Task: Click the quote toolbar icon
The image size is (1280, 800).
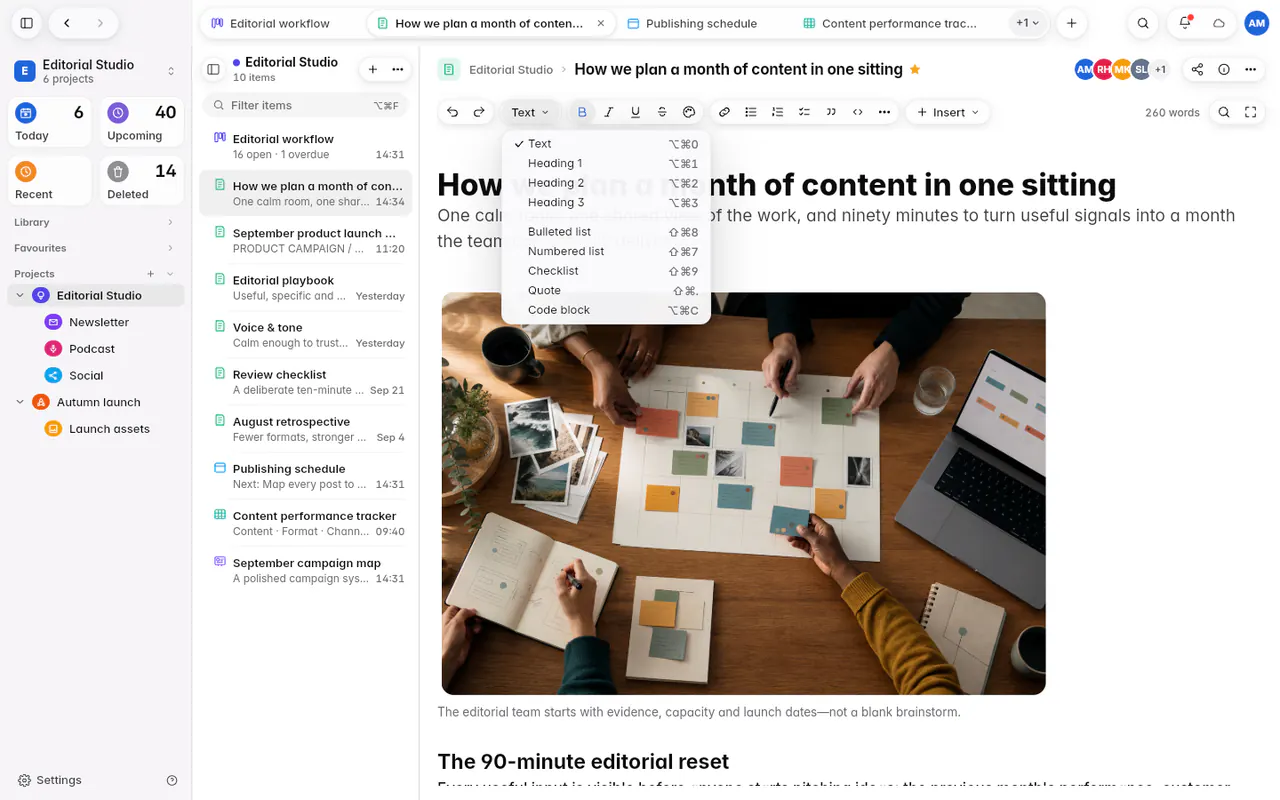Action: (831, 112)
